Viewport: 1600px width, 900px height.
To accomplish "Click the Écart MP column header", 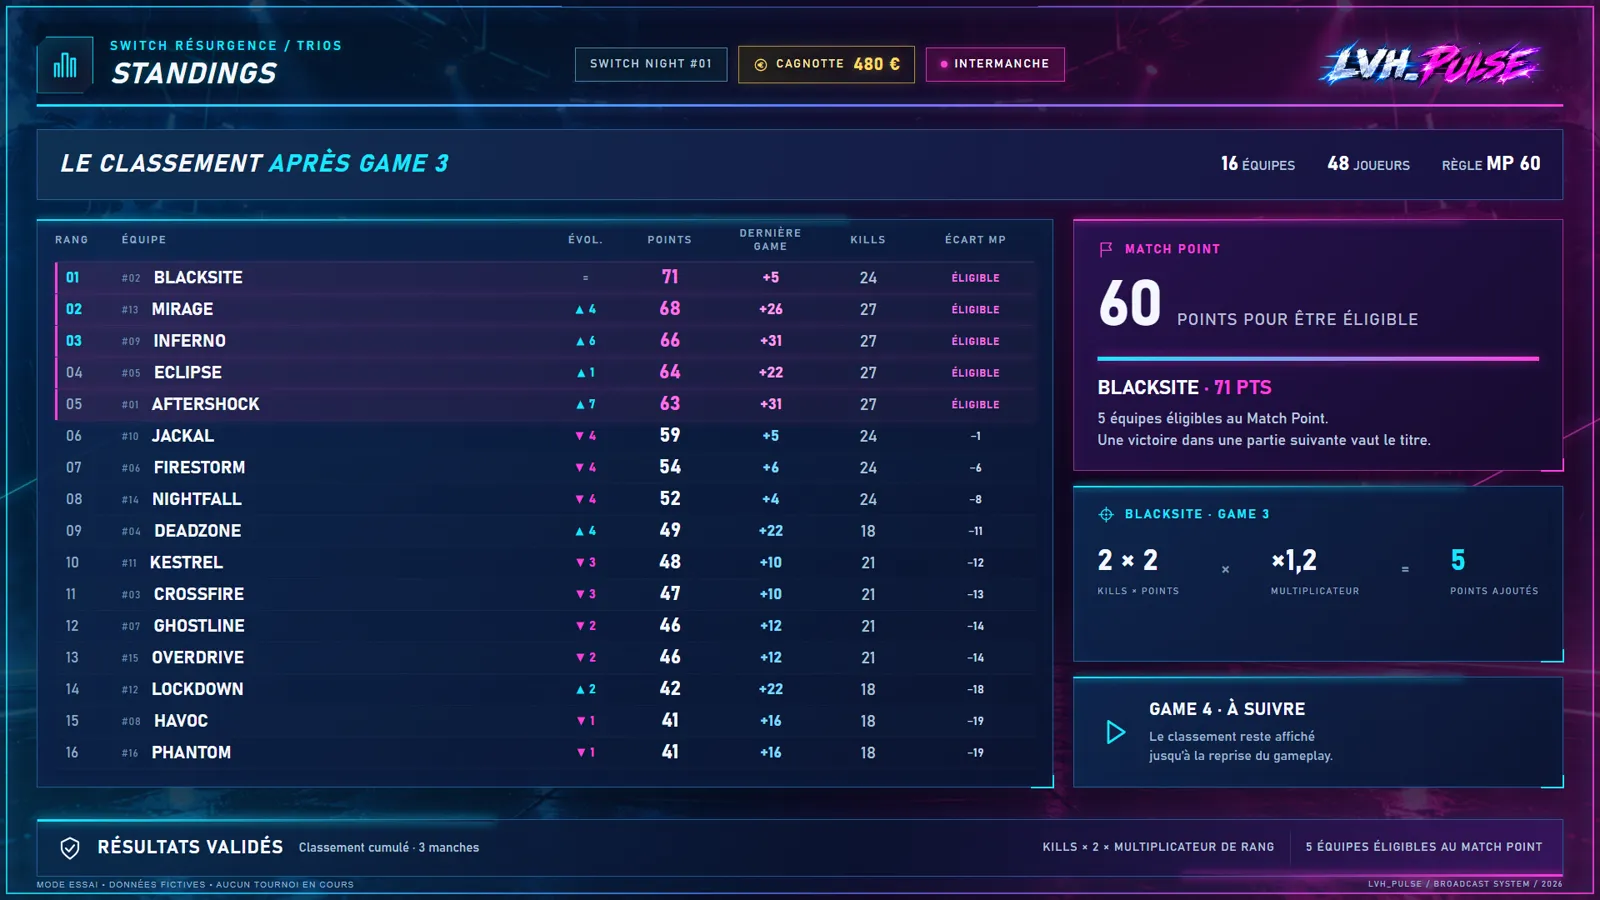I will [975, 240].
